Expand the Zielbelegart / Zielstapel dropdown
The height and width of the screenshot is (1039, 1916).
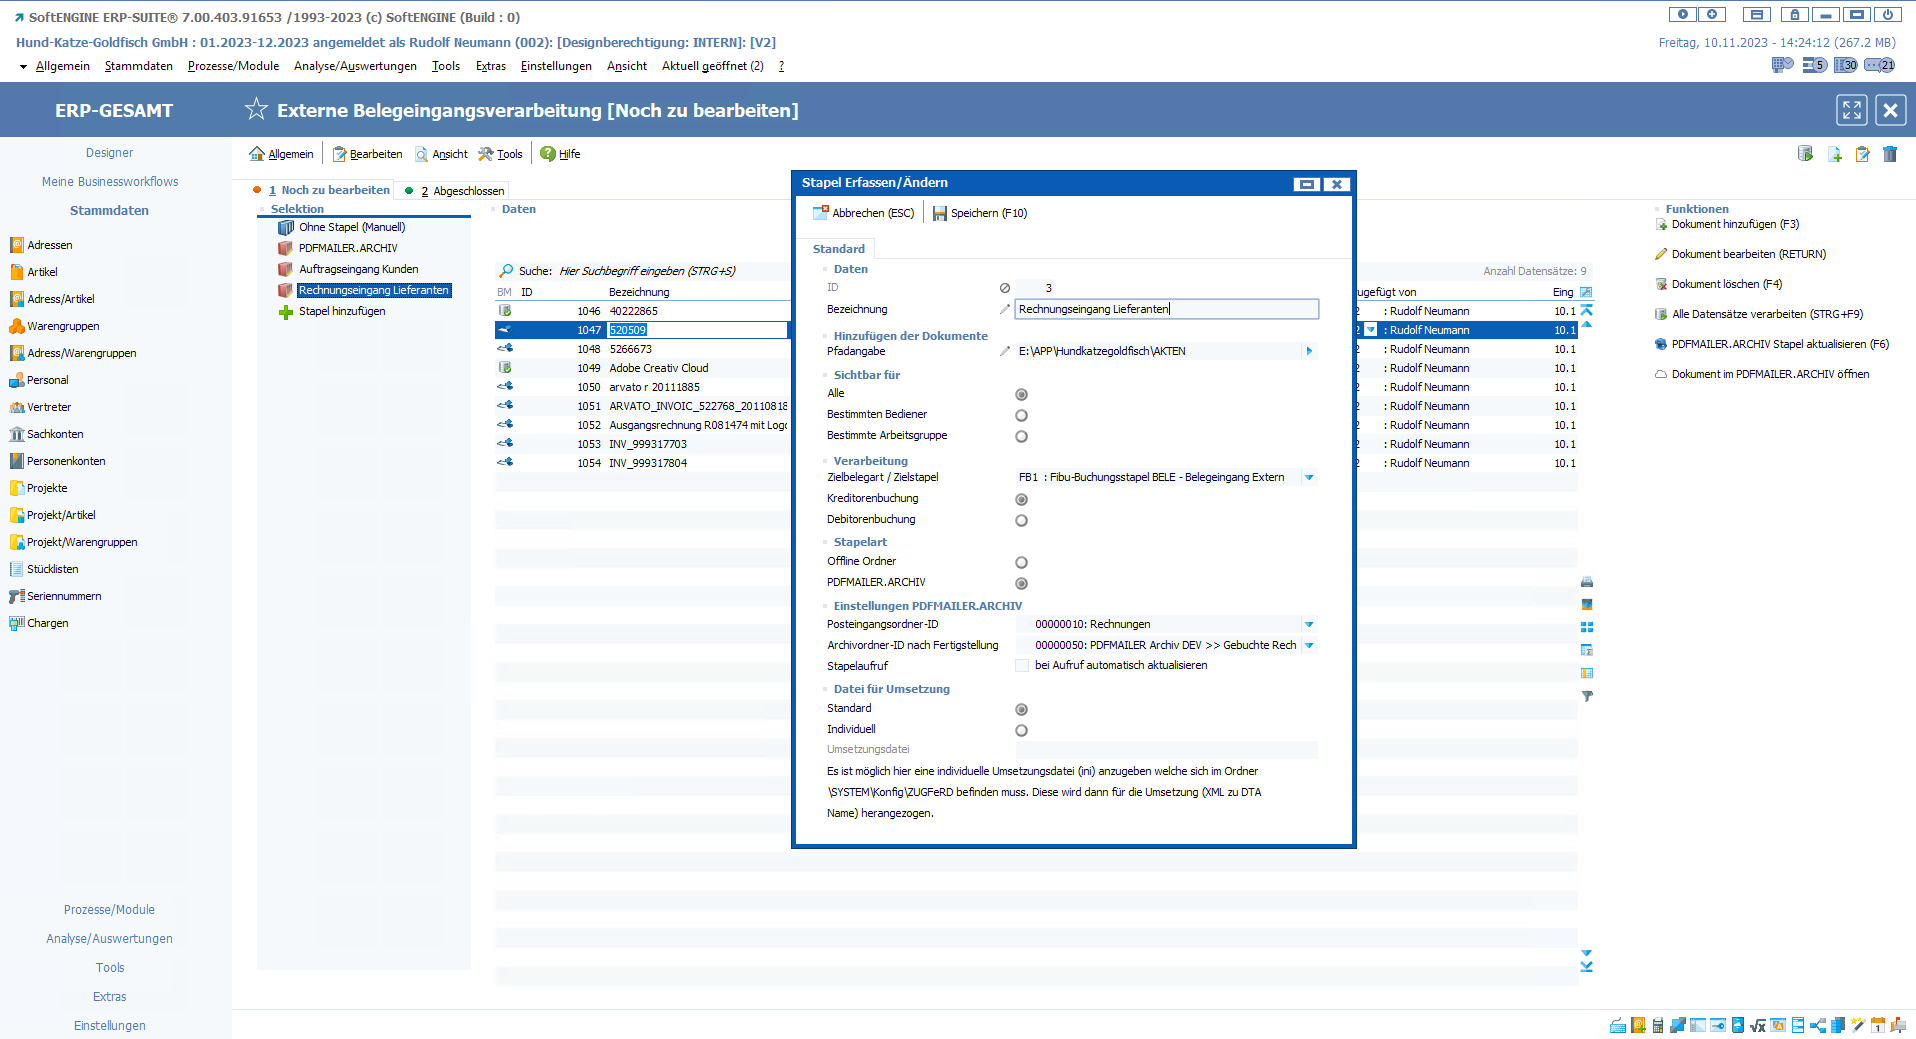1308,478
